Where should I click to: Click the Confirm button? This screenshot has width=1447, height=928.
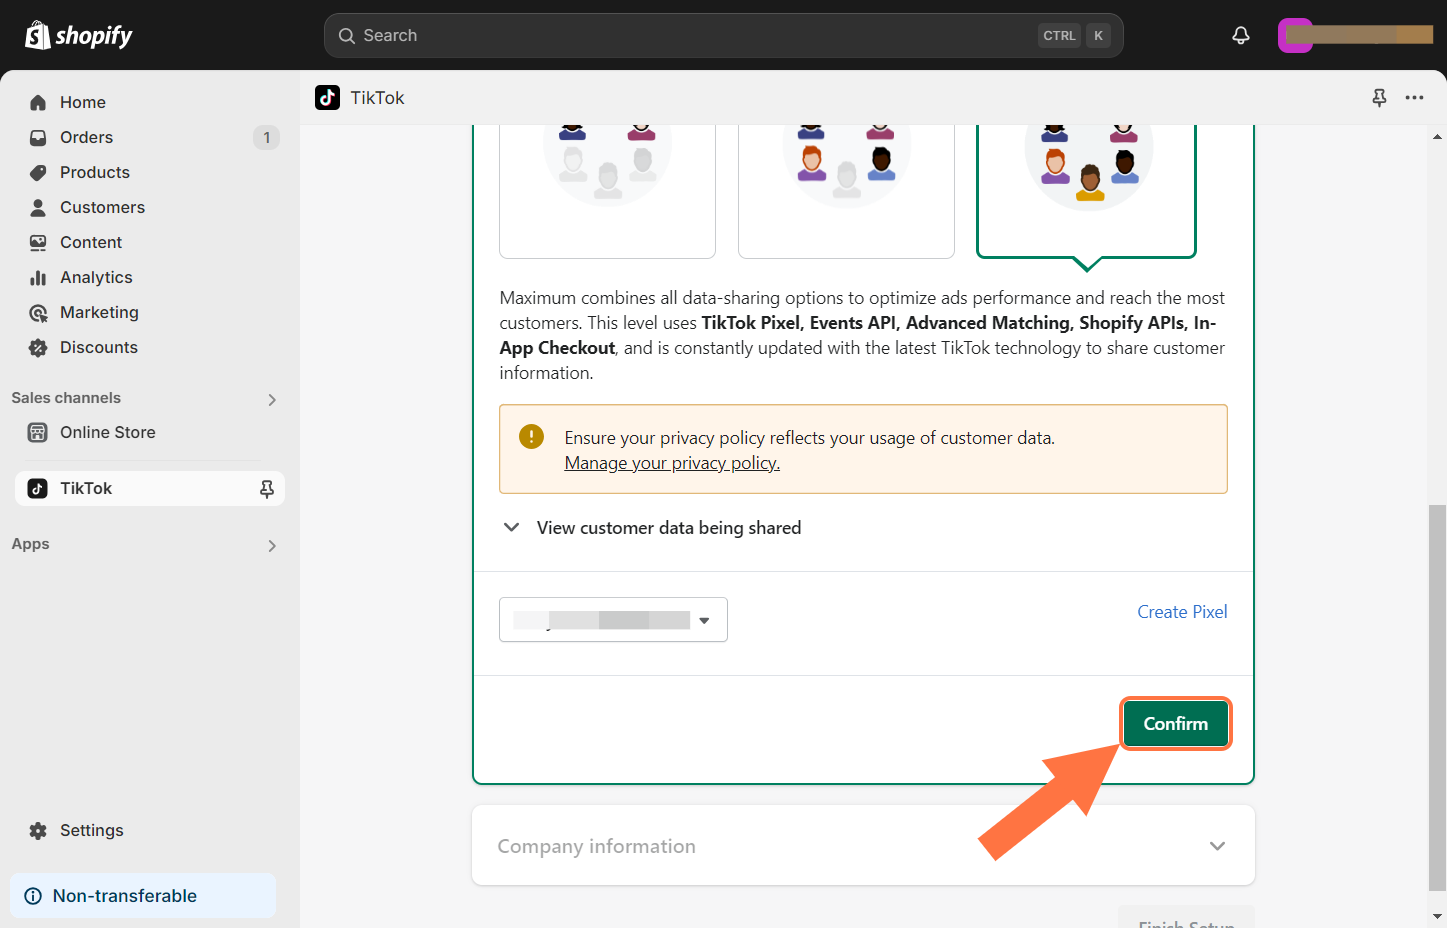pyautogui.click(x=1175, y=723)
